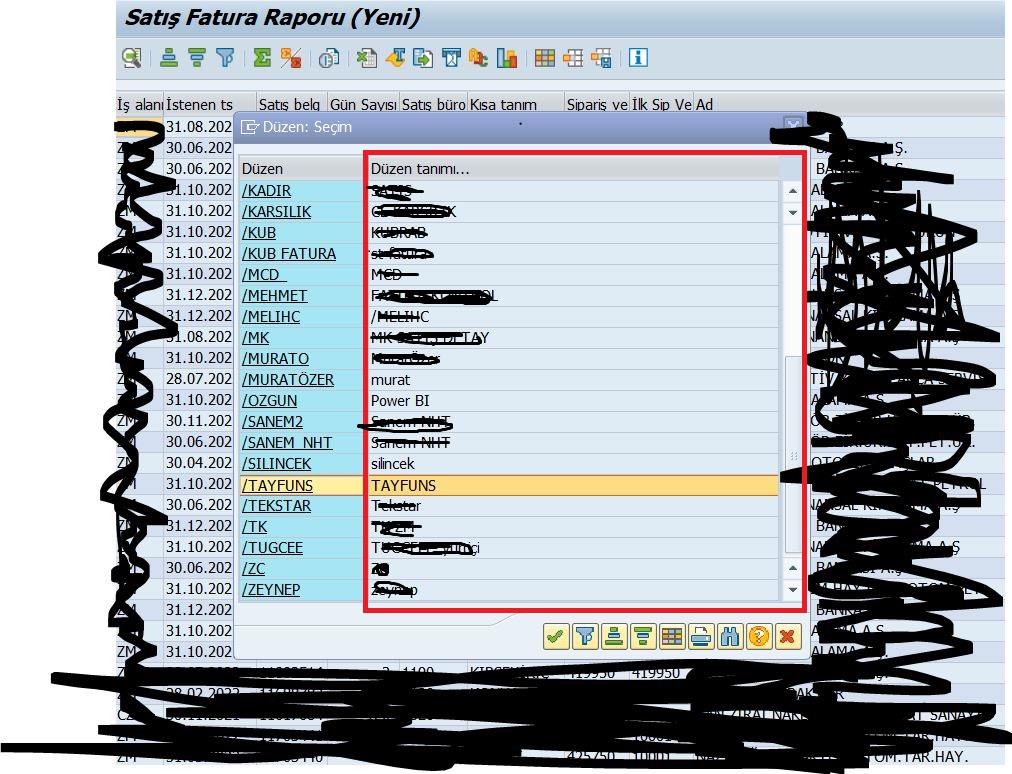Open the graphics/chart display icon
Viewport: 1012px width, 774px height.
coord(508,58)
